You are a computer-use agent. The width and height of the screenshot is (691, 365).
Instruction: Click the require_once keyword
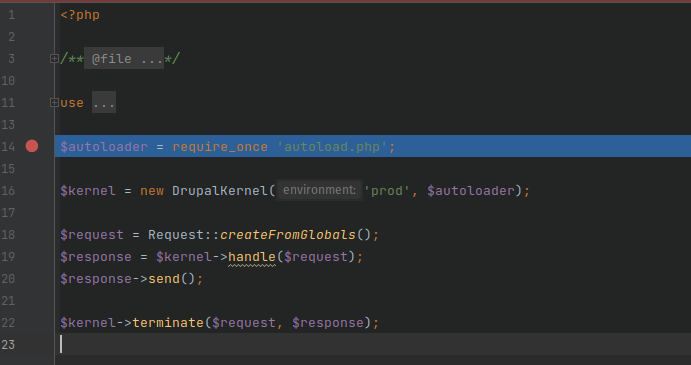click(x=220, y=147)
